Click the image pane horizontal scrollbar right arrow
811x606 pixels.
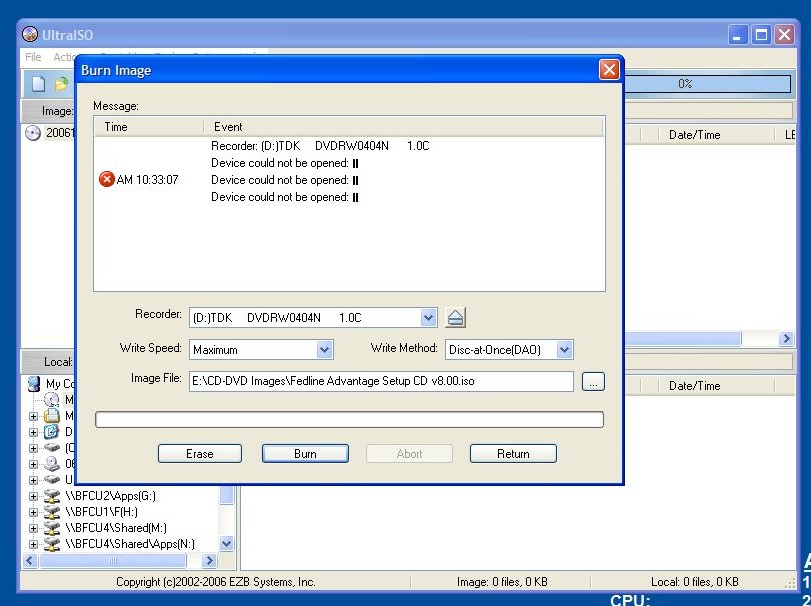(786, 339)
